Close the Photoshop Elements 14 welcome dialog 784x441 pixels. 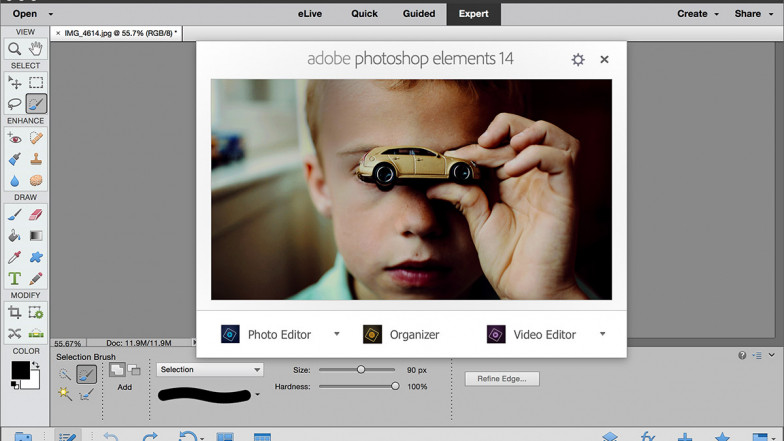tap(604, 60)
